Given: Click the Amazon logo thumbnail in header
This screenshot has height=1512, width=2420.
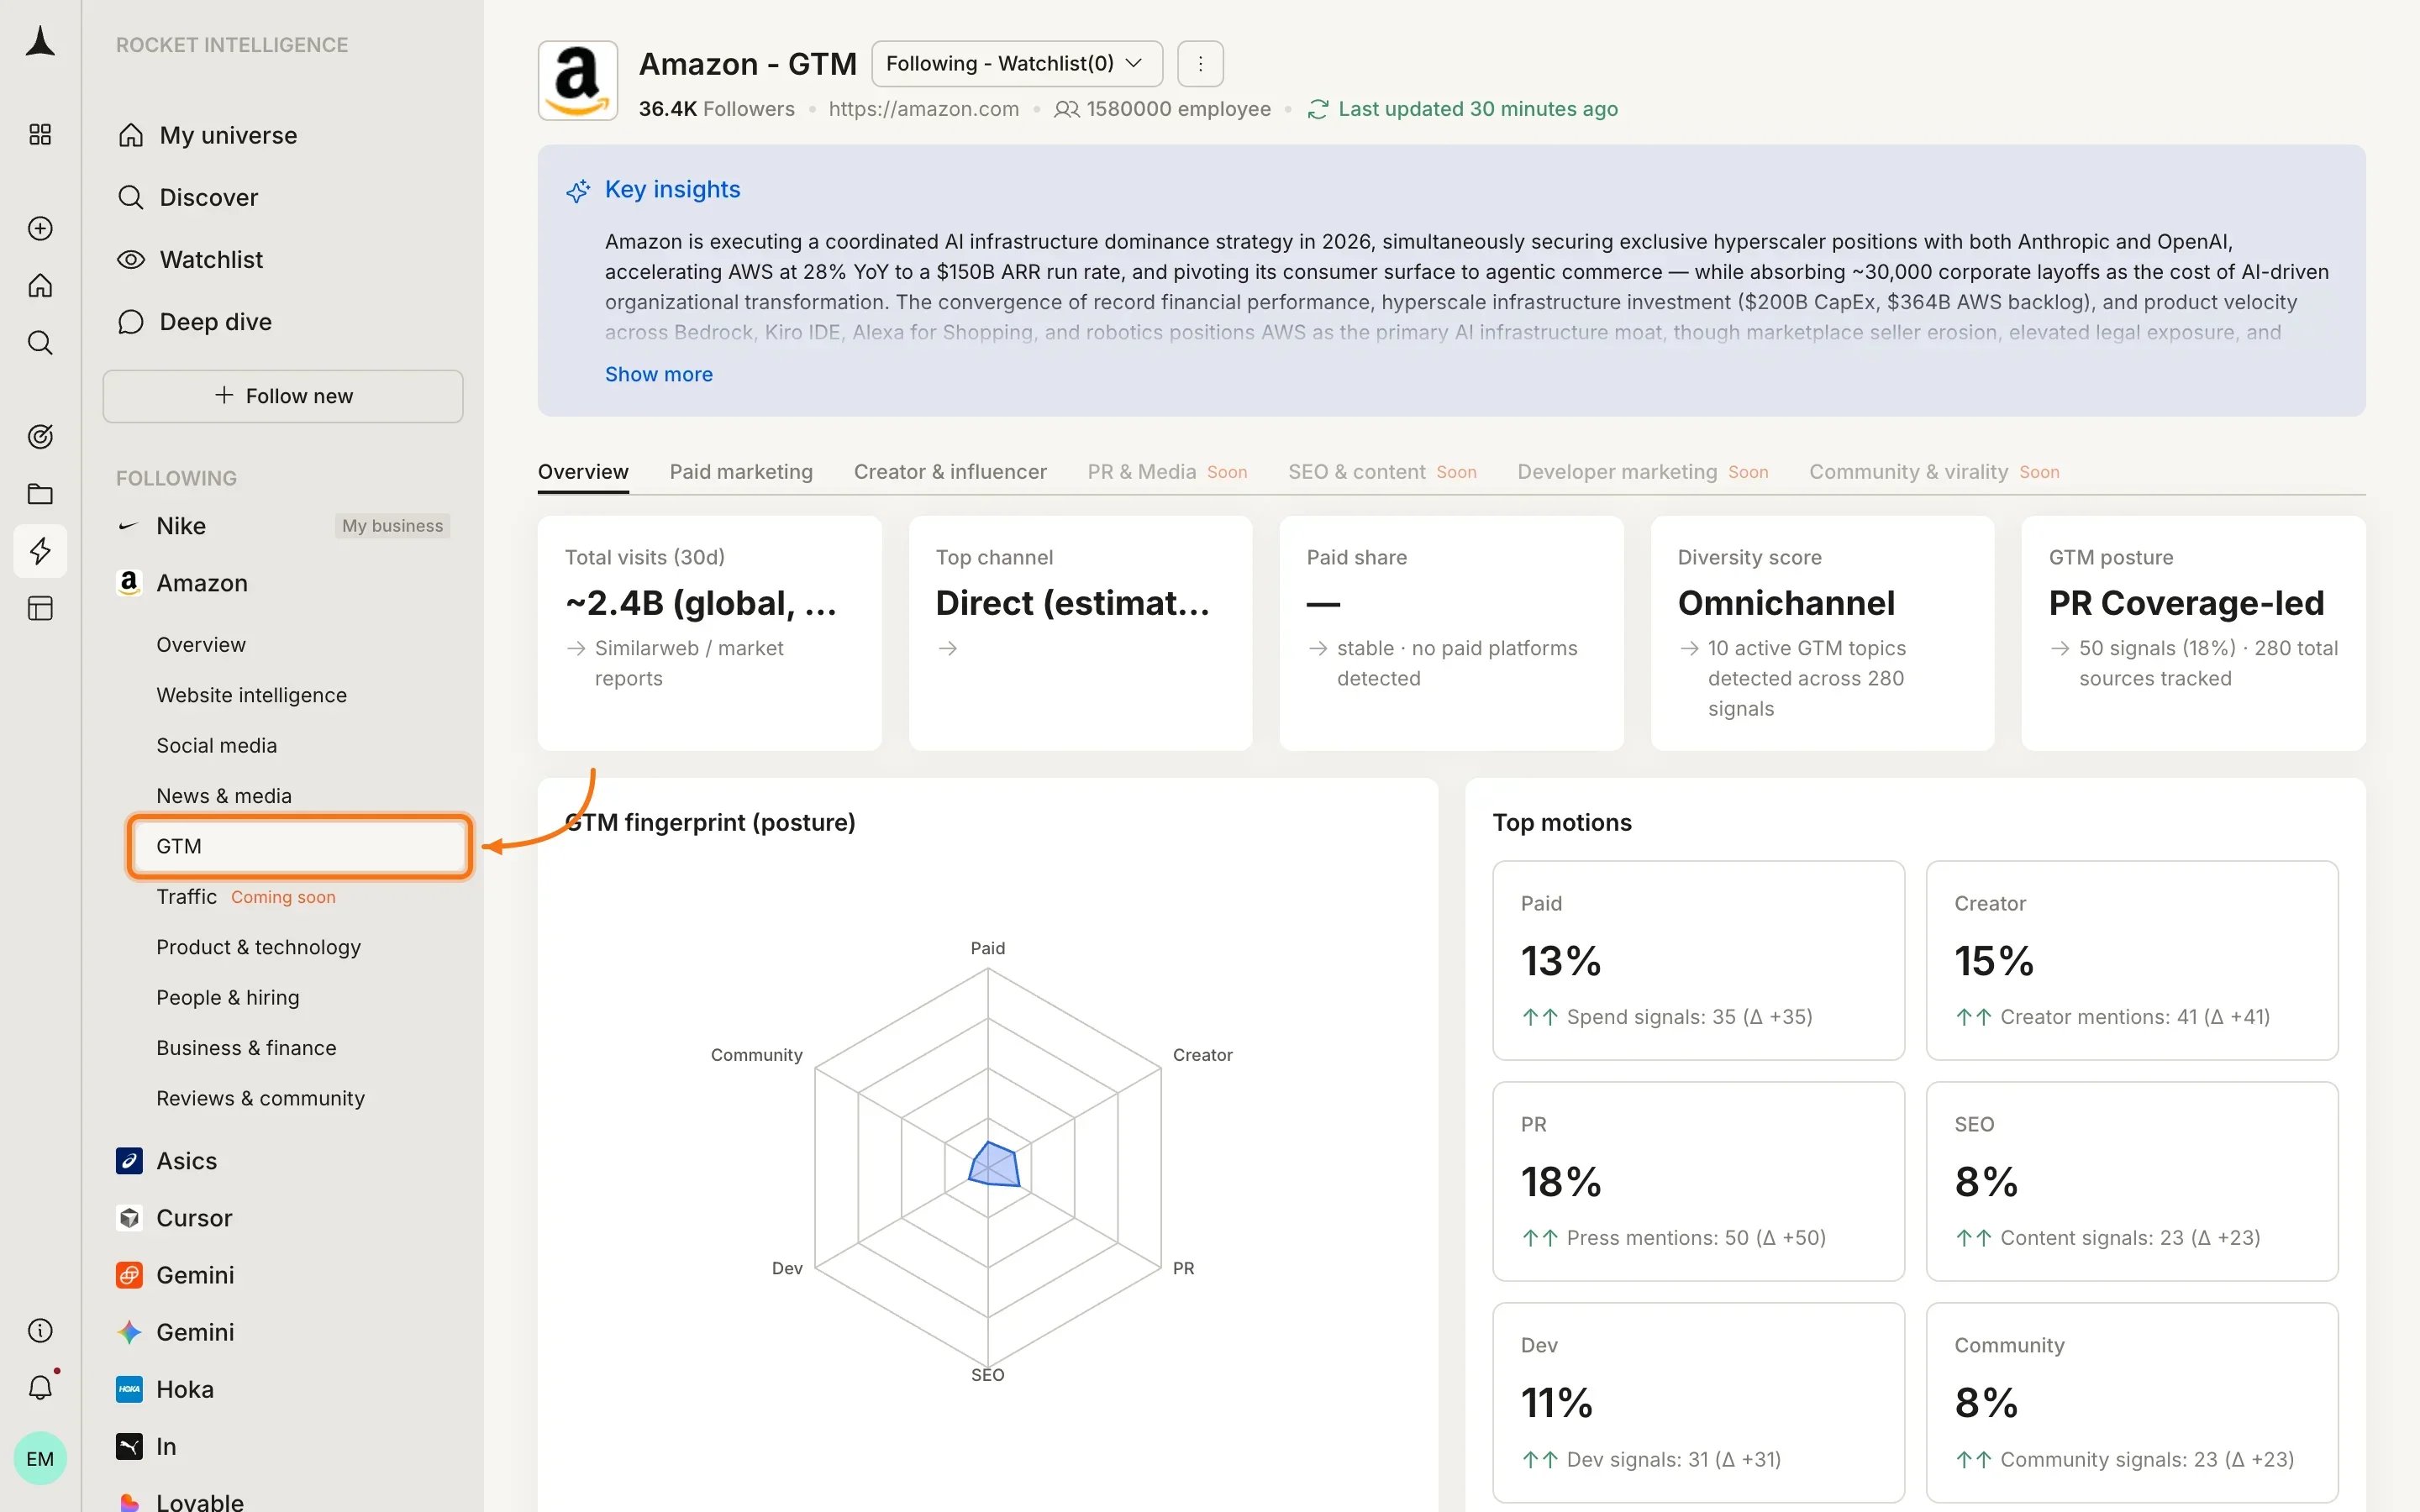Looking at the screenshot, I should coord(578,80).
